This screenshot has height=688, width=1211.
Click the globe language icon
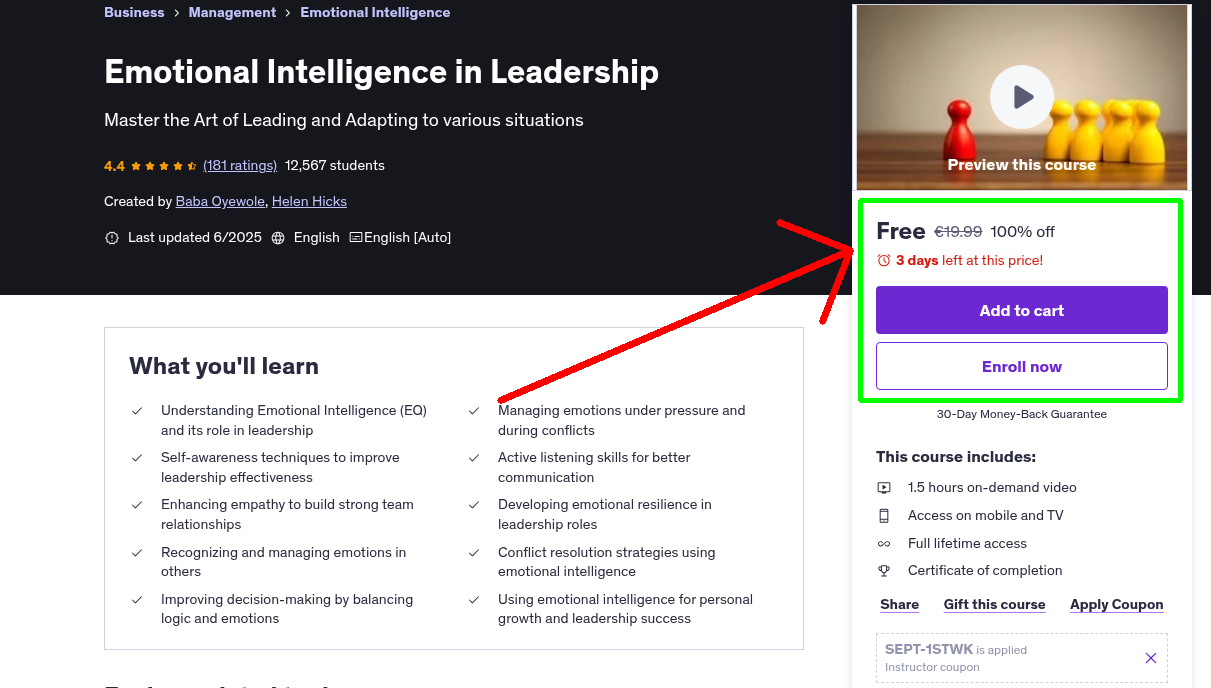click(278, 238)
